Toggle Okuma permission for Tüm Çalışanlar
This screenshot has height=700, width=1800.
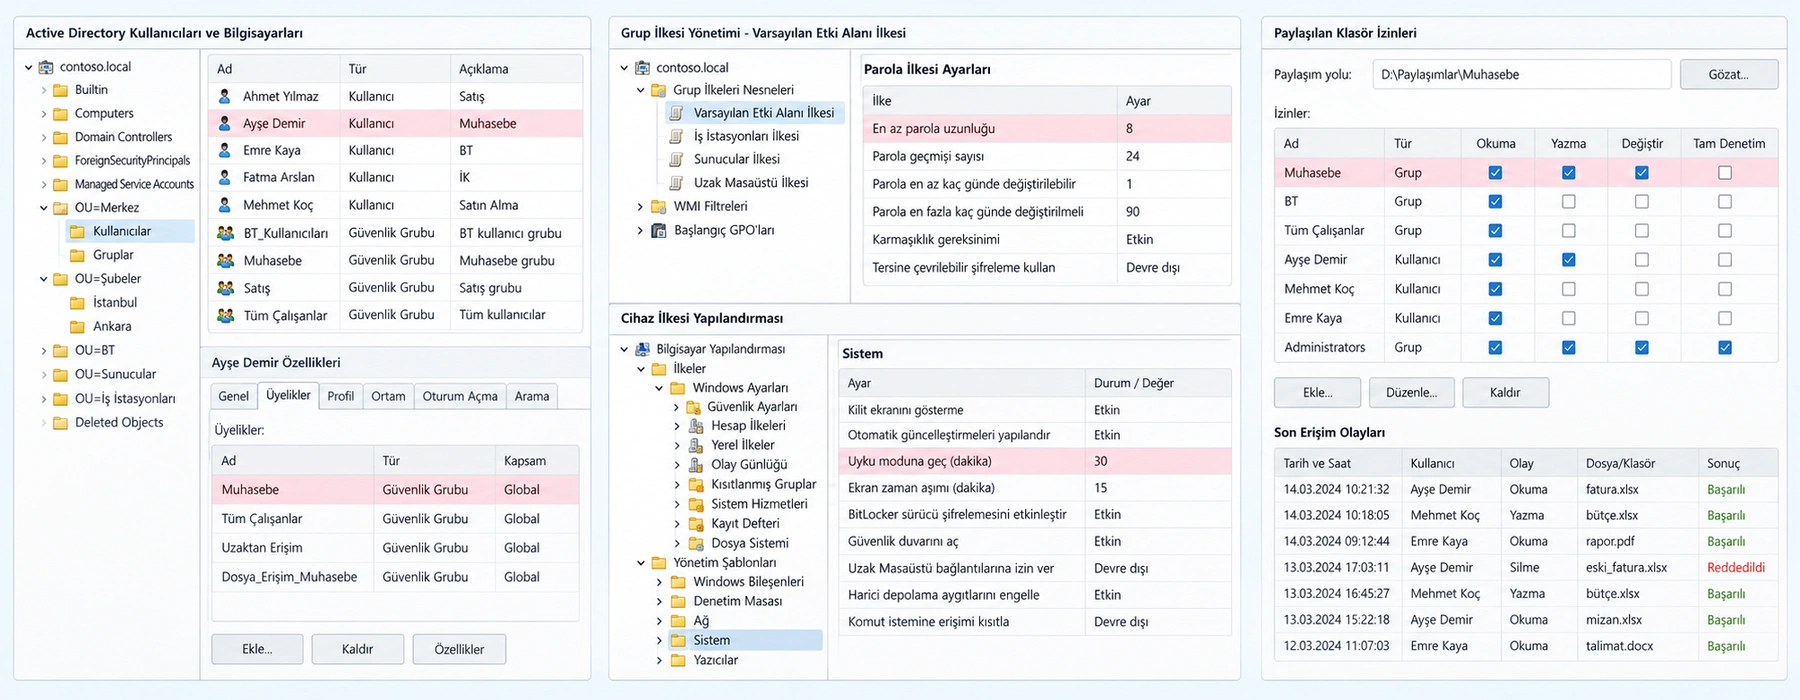point(1495,231)
